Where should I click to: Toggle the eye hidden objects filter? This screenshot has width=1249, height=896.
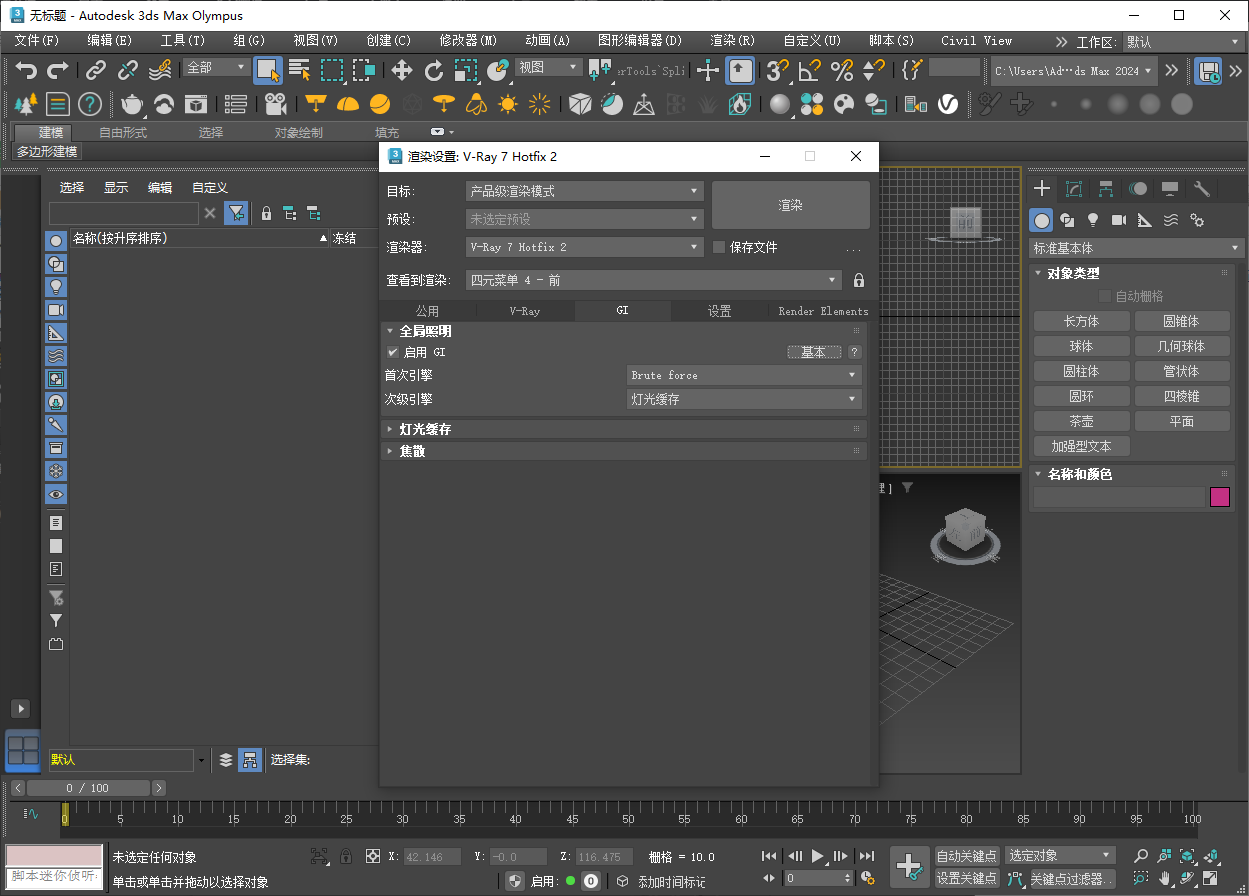56,495
